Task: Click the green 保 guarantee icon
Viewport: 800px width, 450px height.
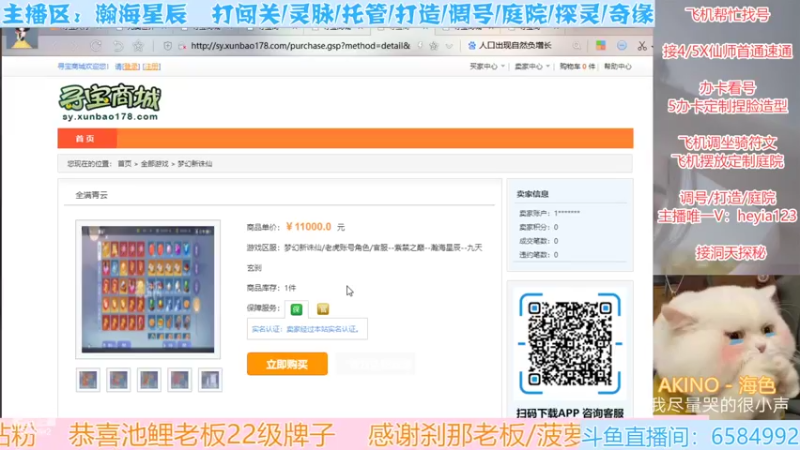Action: pos(296,309)
